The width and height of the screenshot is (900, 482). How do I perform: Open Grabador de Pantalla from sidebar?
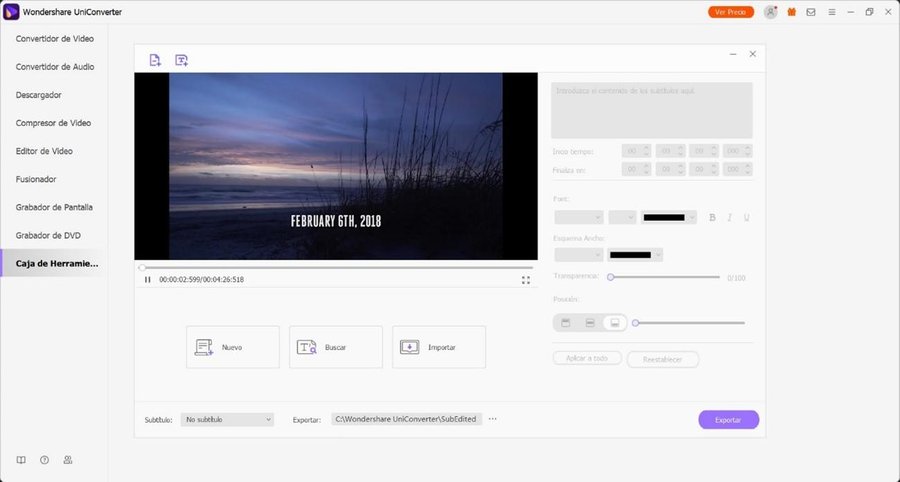54,207
